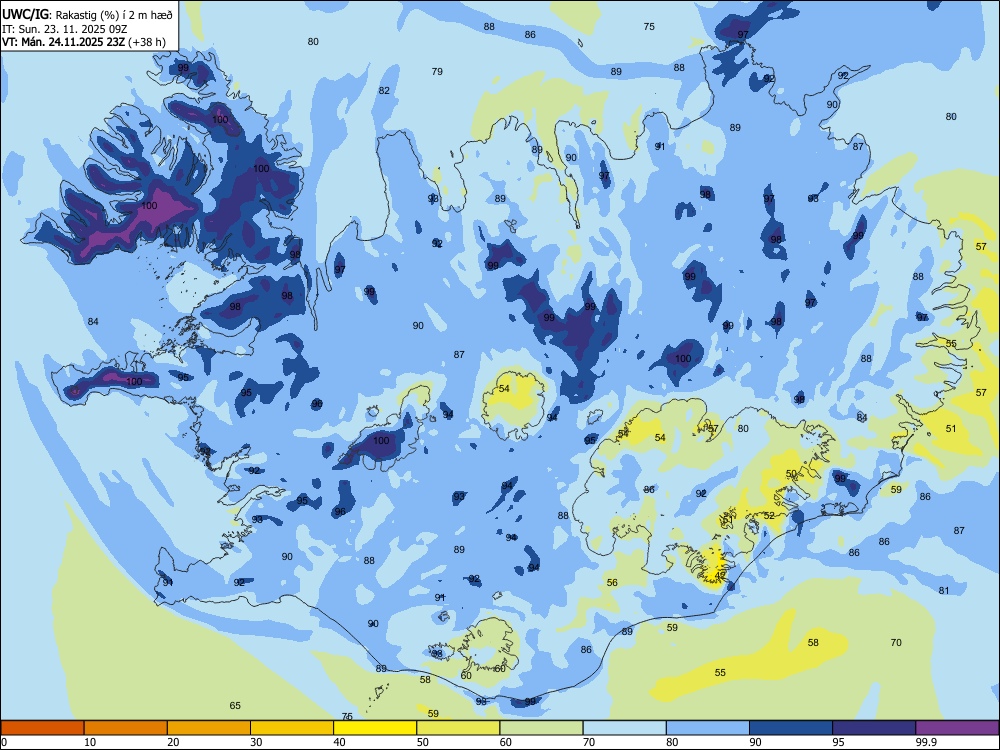
Task: Click the legend tick label '0'
Action: click(3, 742)
